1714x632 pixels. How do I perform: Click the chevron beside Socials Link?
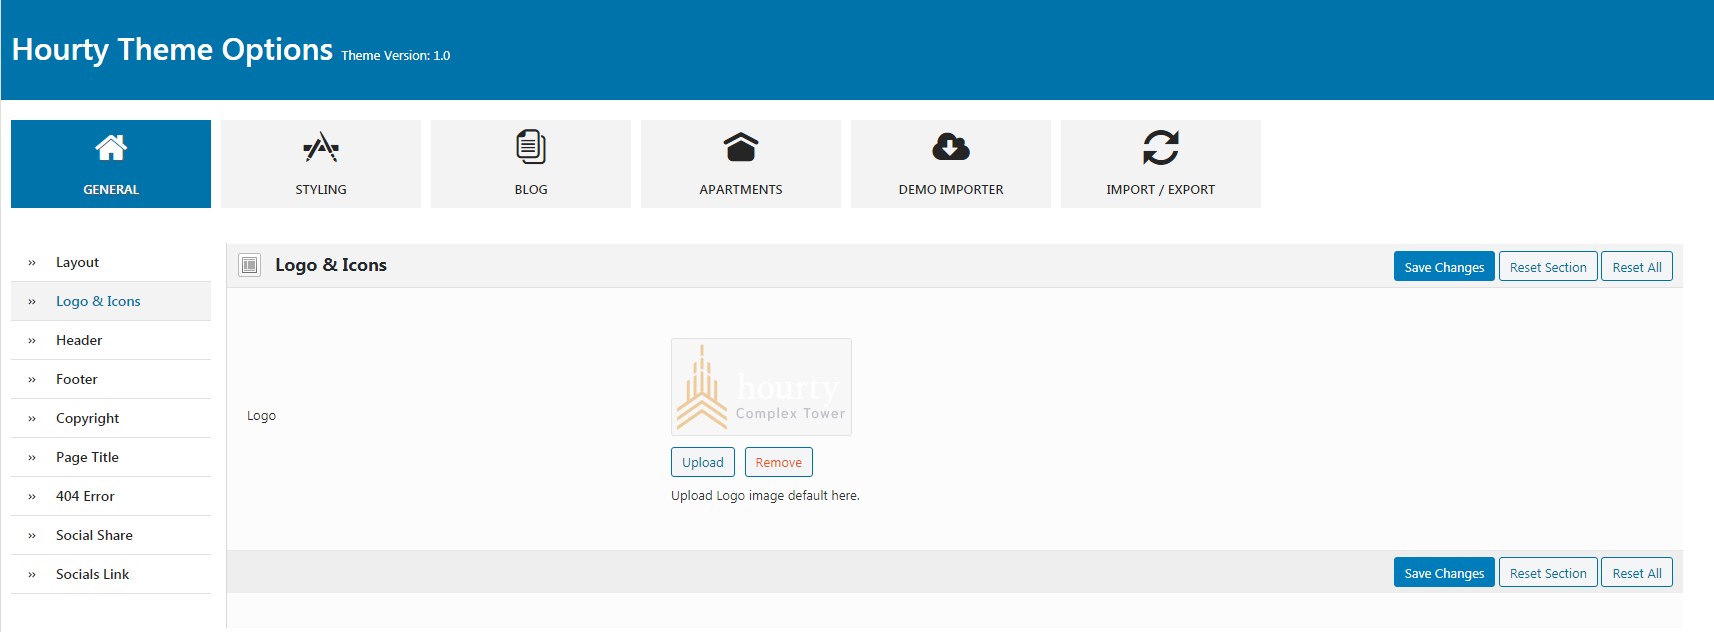[32, 575]
